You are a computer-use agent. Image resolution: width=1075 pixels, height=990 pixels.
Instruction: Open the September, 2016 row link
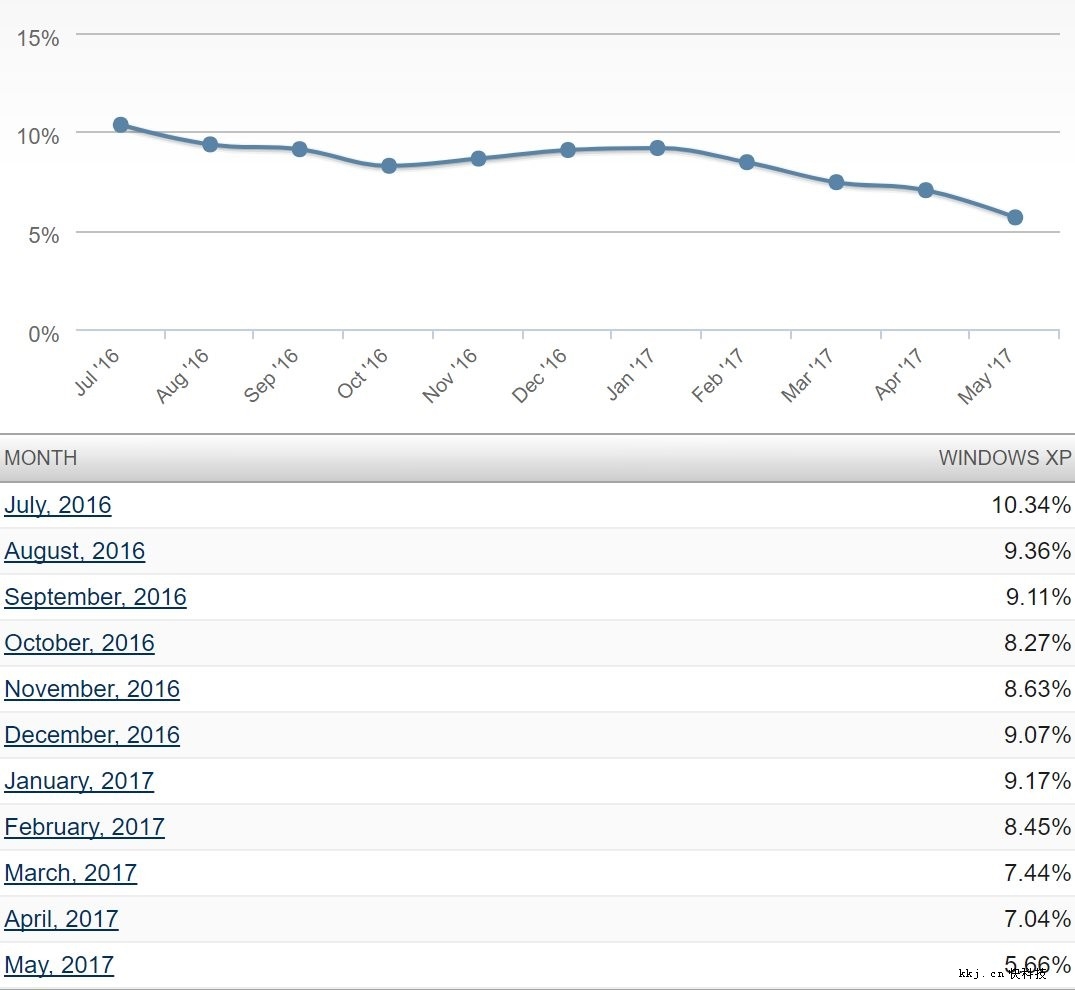pos(95,597)
